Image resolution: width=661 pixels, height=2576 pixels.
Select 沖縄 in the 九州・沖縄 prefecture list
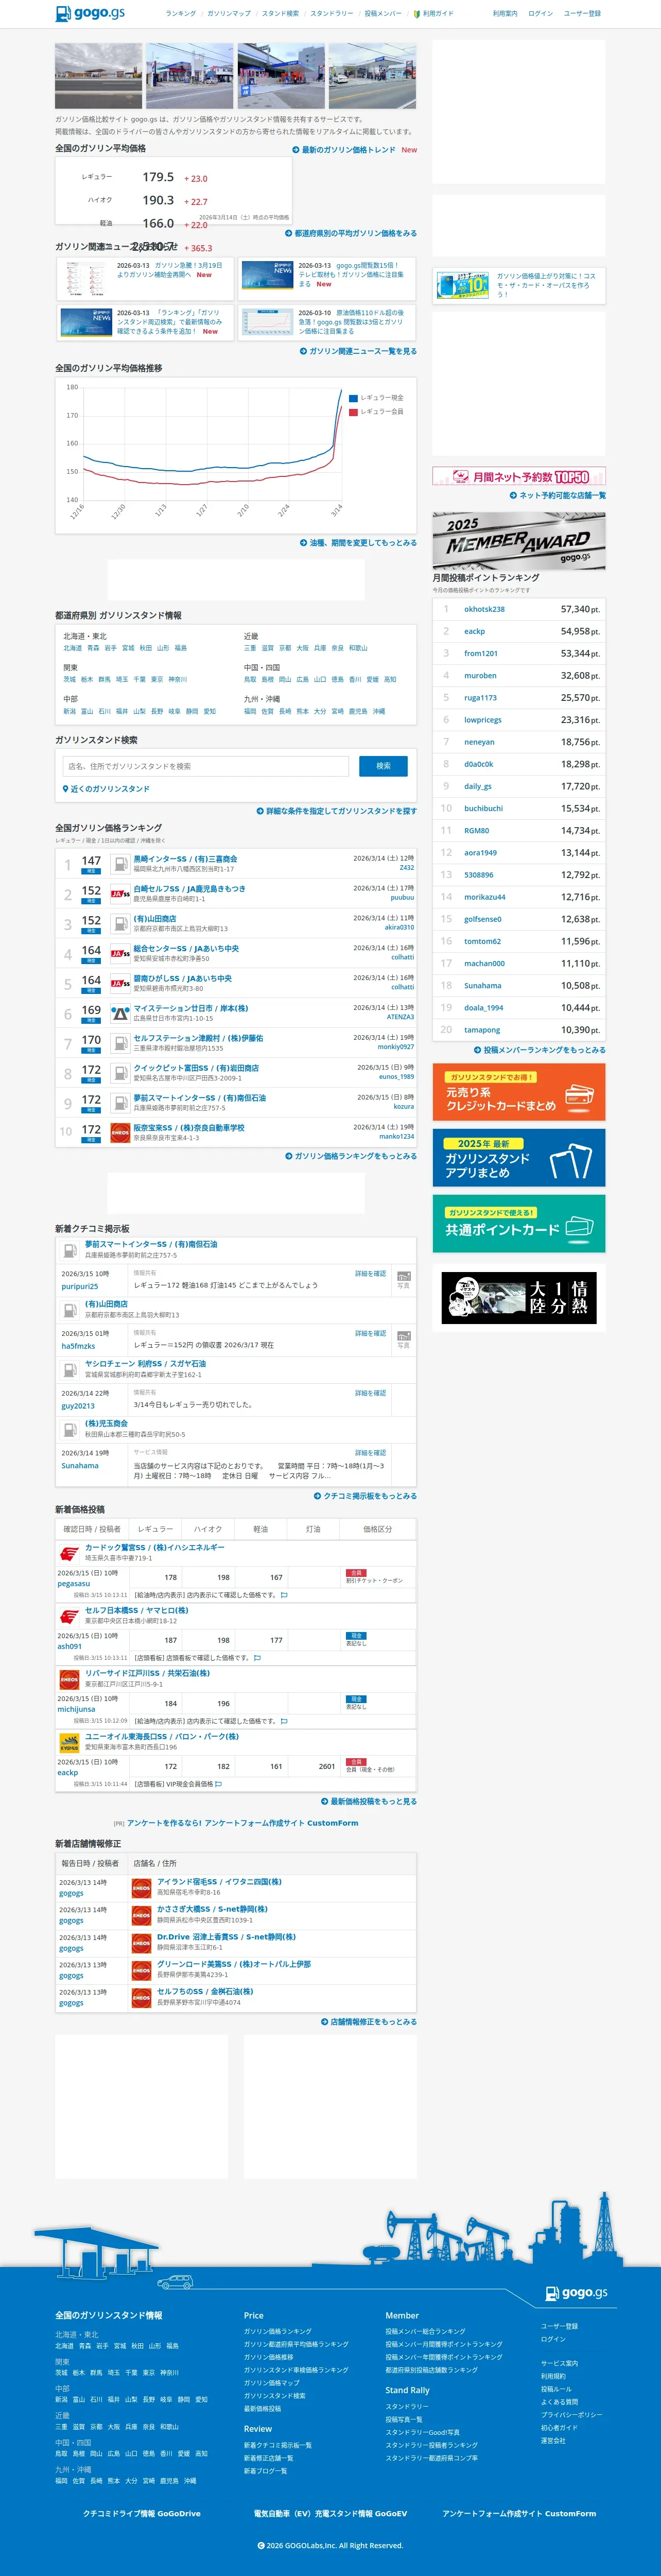tap(379, 711)
